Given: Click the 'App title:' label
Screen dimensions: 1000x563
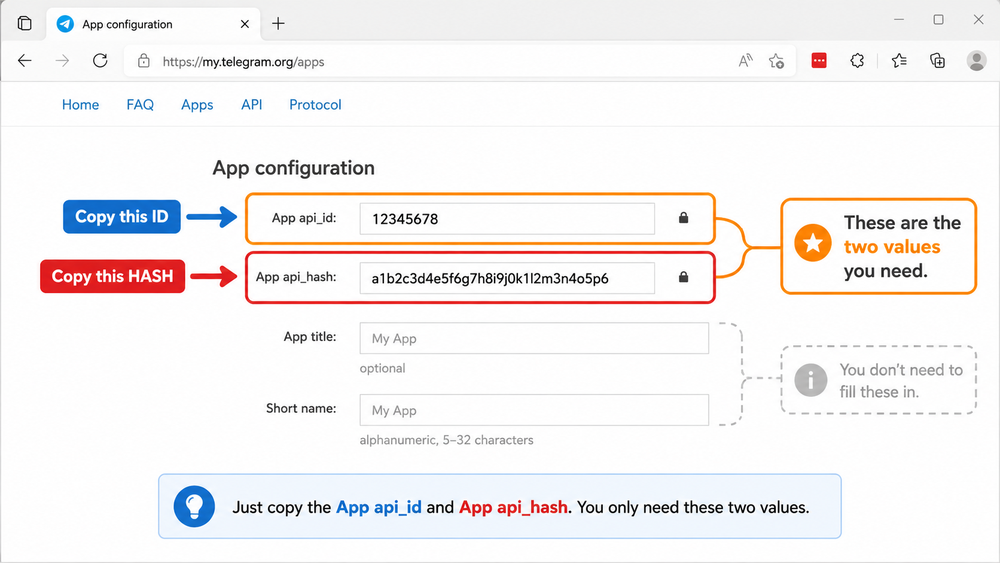Looking at the screenshot, I should click(310, 337).
